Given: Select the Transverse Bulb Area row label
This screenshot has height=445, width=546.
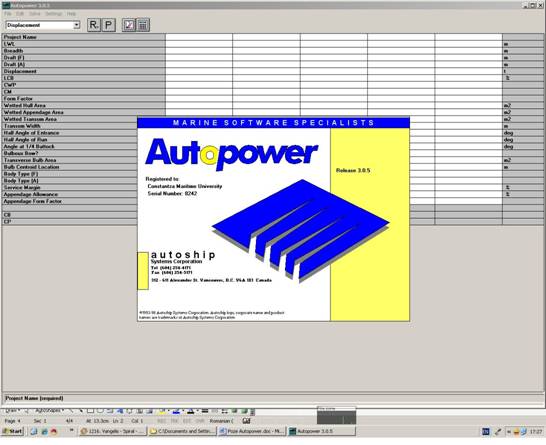Looking at the screenshot, I should (x=70, y=160).
